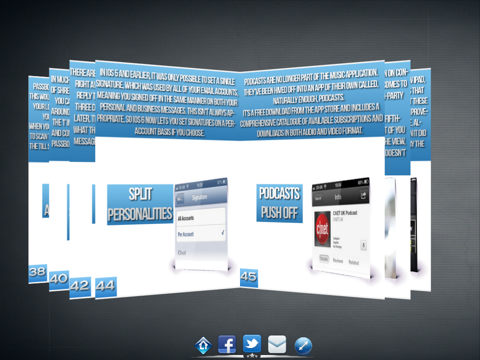Open the Safari compass icon
Viewport: 480px width, 360px height.
pos(303,346)
